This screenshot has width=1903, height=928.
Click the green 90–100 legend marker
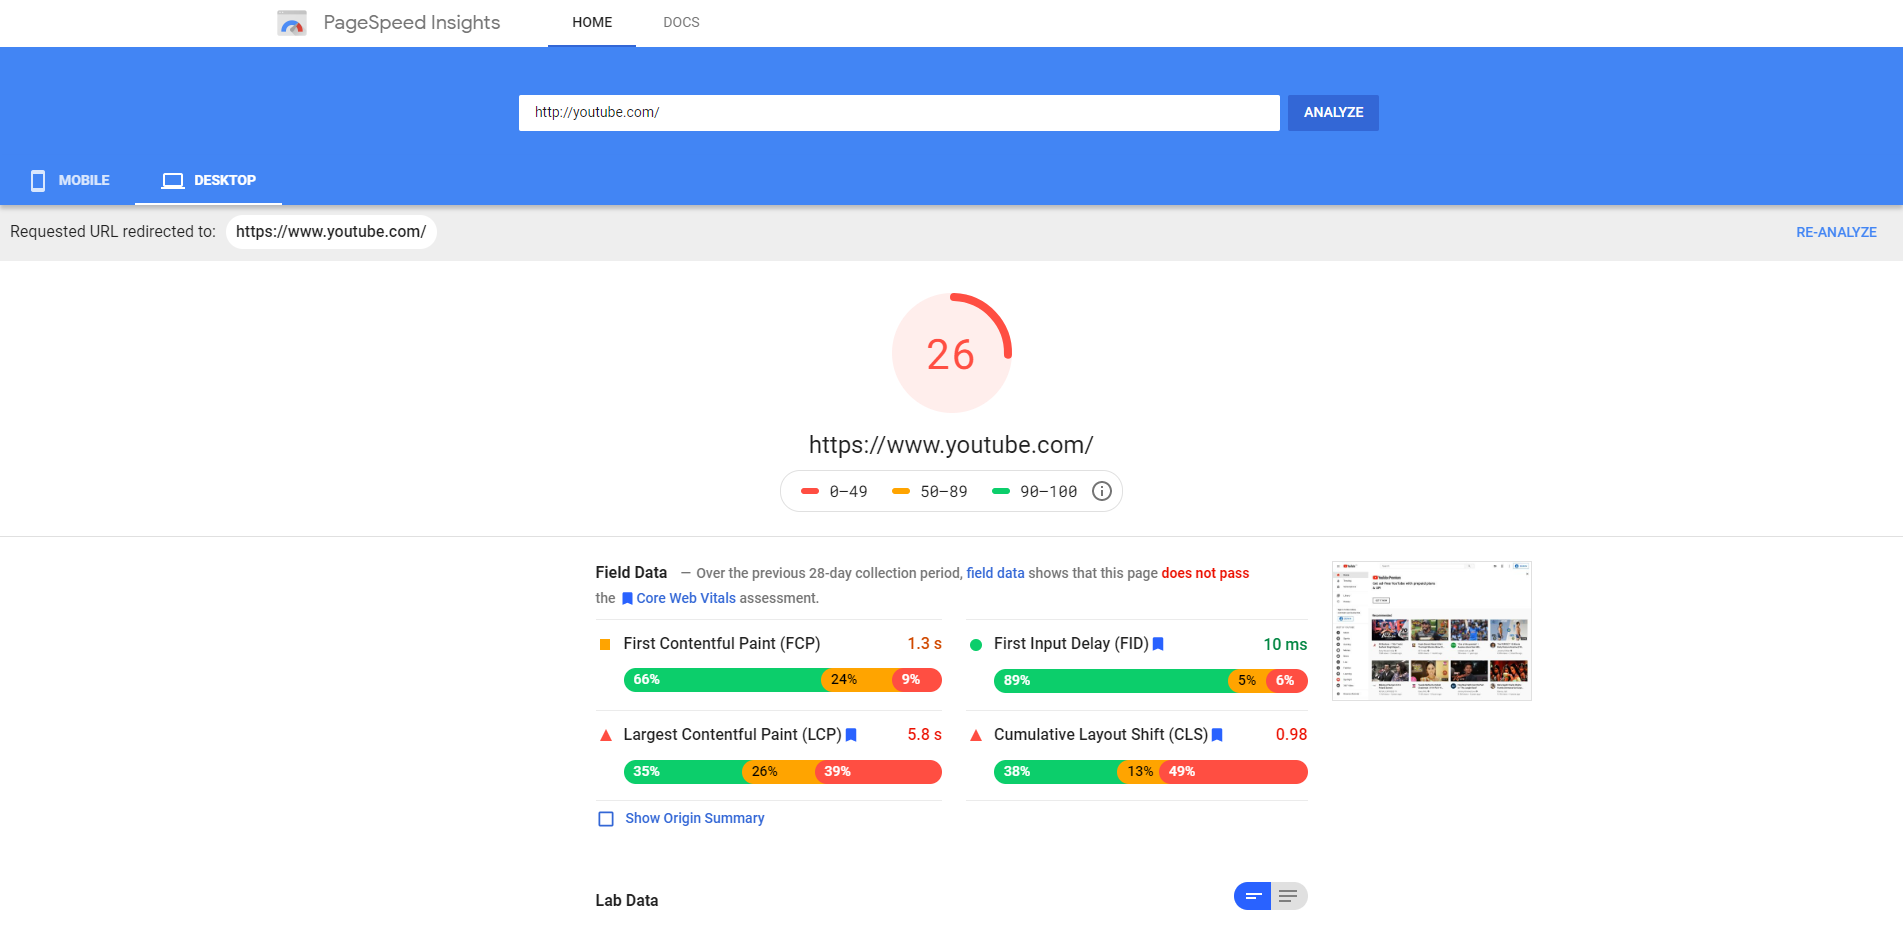(1001, 491)
